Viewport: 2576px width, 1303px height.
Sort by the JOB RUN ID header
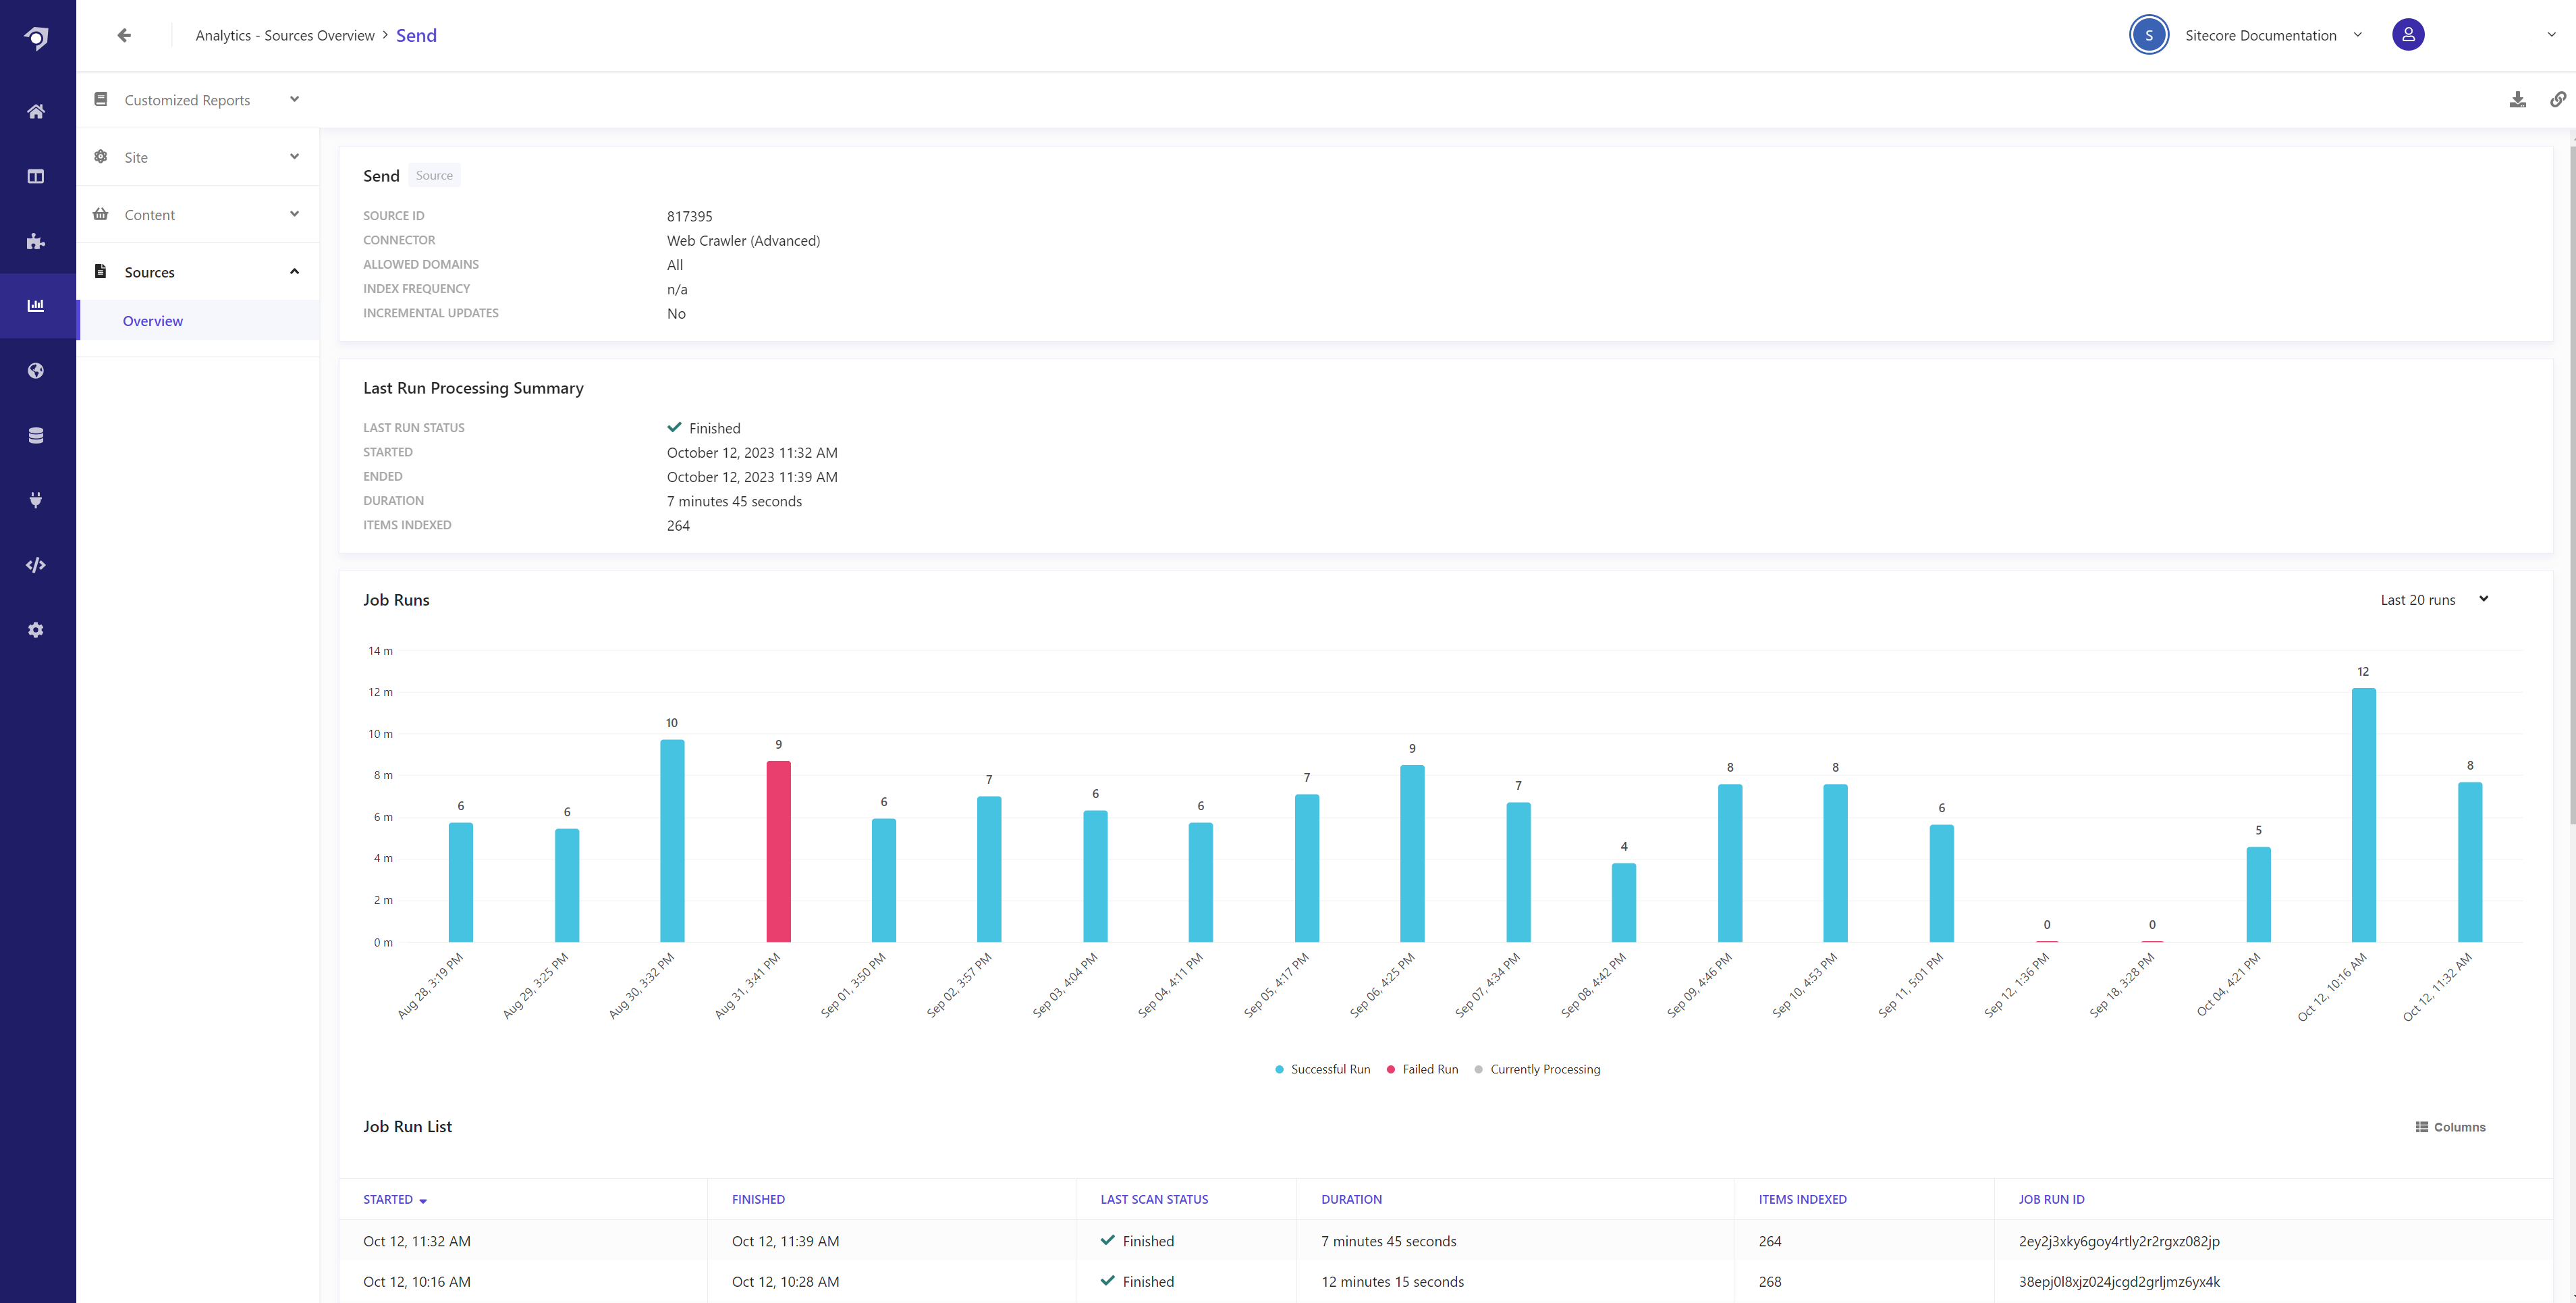pyautogui.click(x=2051, y=1200)
